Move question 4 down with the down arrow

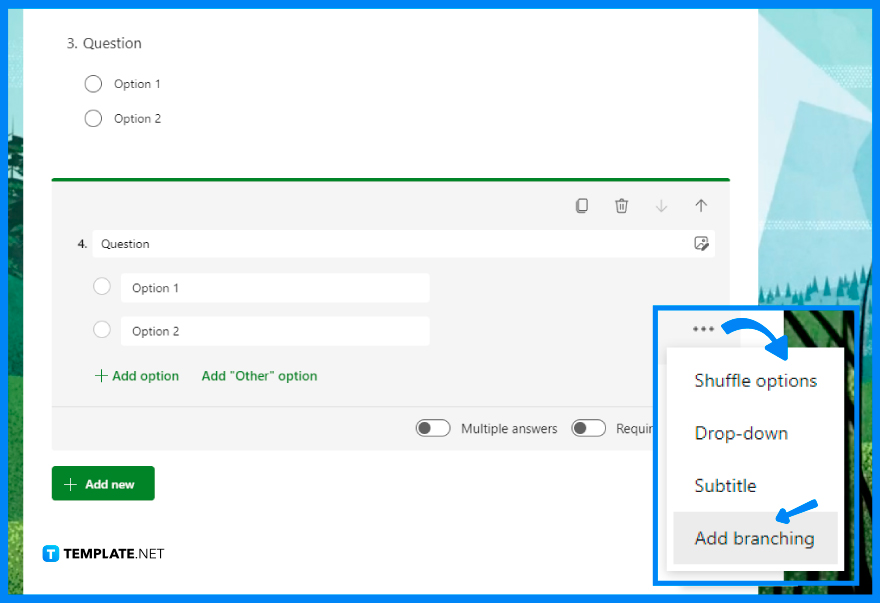[x=661, y=205]
